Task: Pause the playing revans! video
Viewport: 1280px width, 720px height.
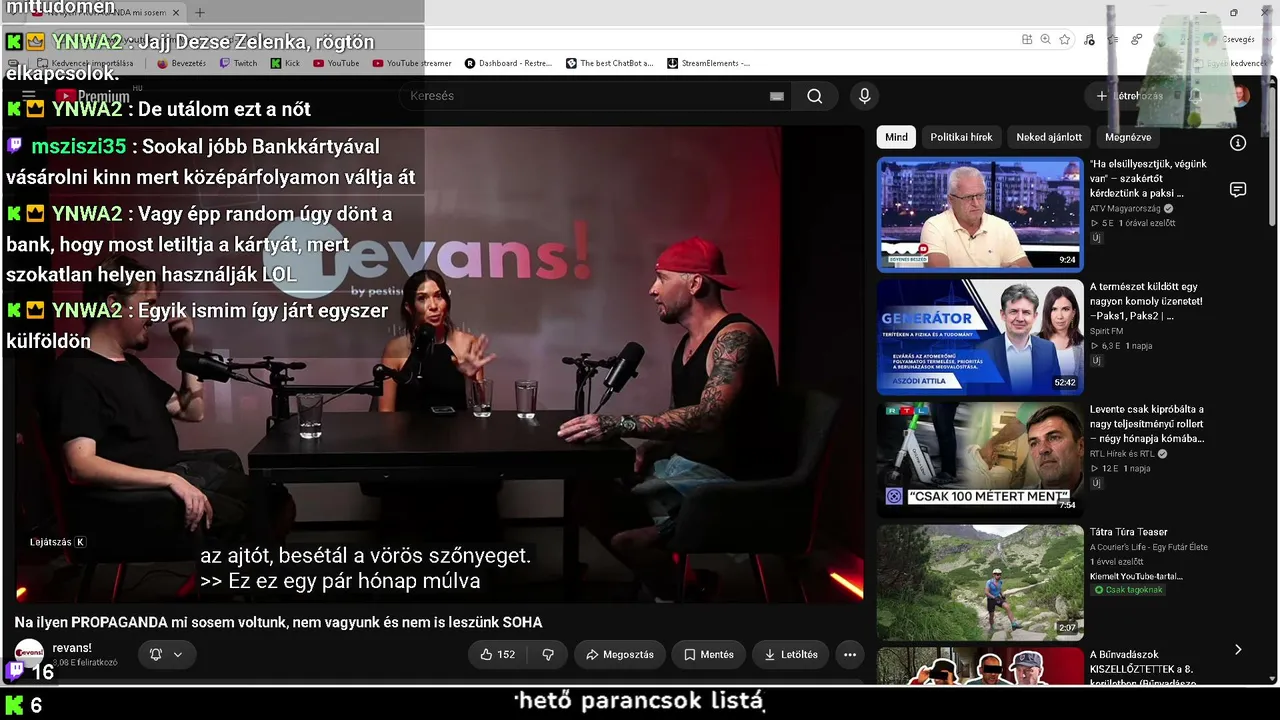Action: 439,364
